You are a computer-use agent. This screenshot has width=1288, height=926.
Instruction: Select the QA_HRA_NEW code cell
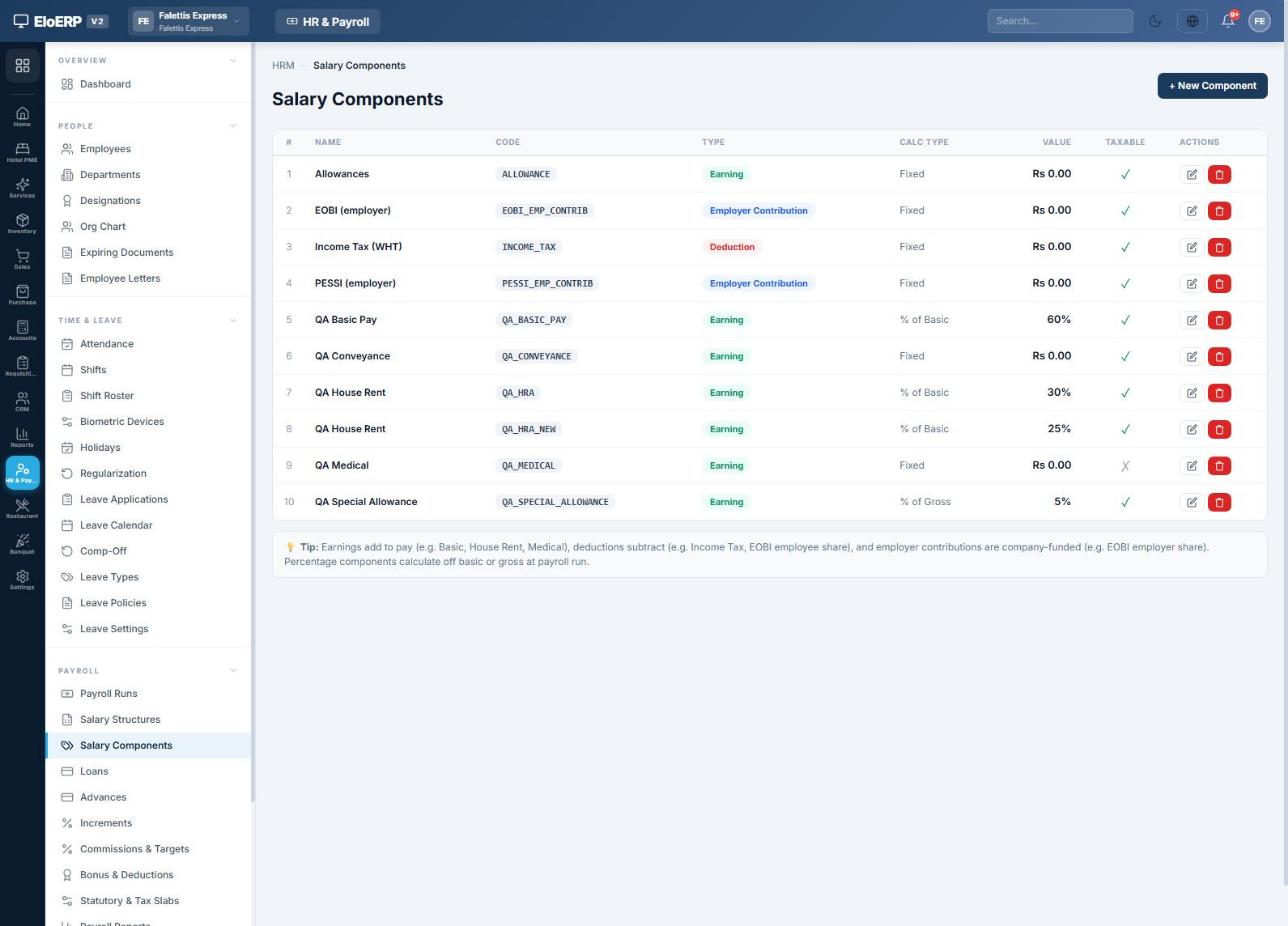coord(528,429)
